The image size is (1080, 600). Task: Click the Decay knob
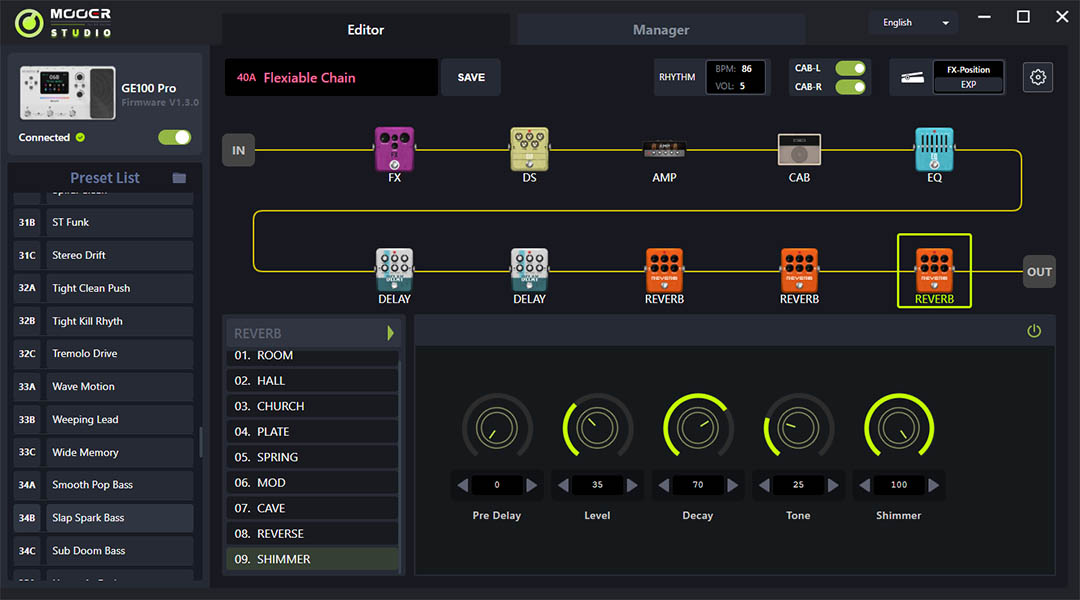click(698, 428)
